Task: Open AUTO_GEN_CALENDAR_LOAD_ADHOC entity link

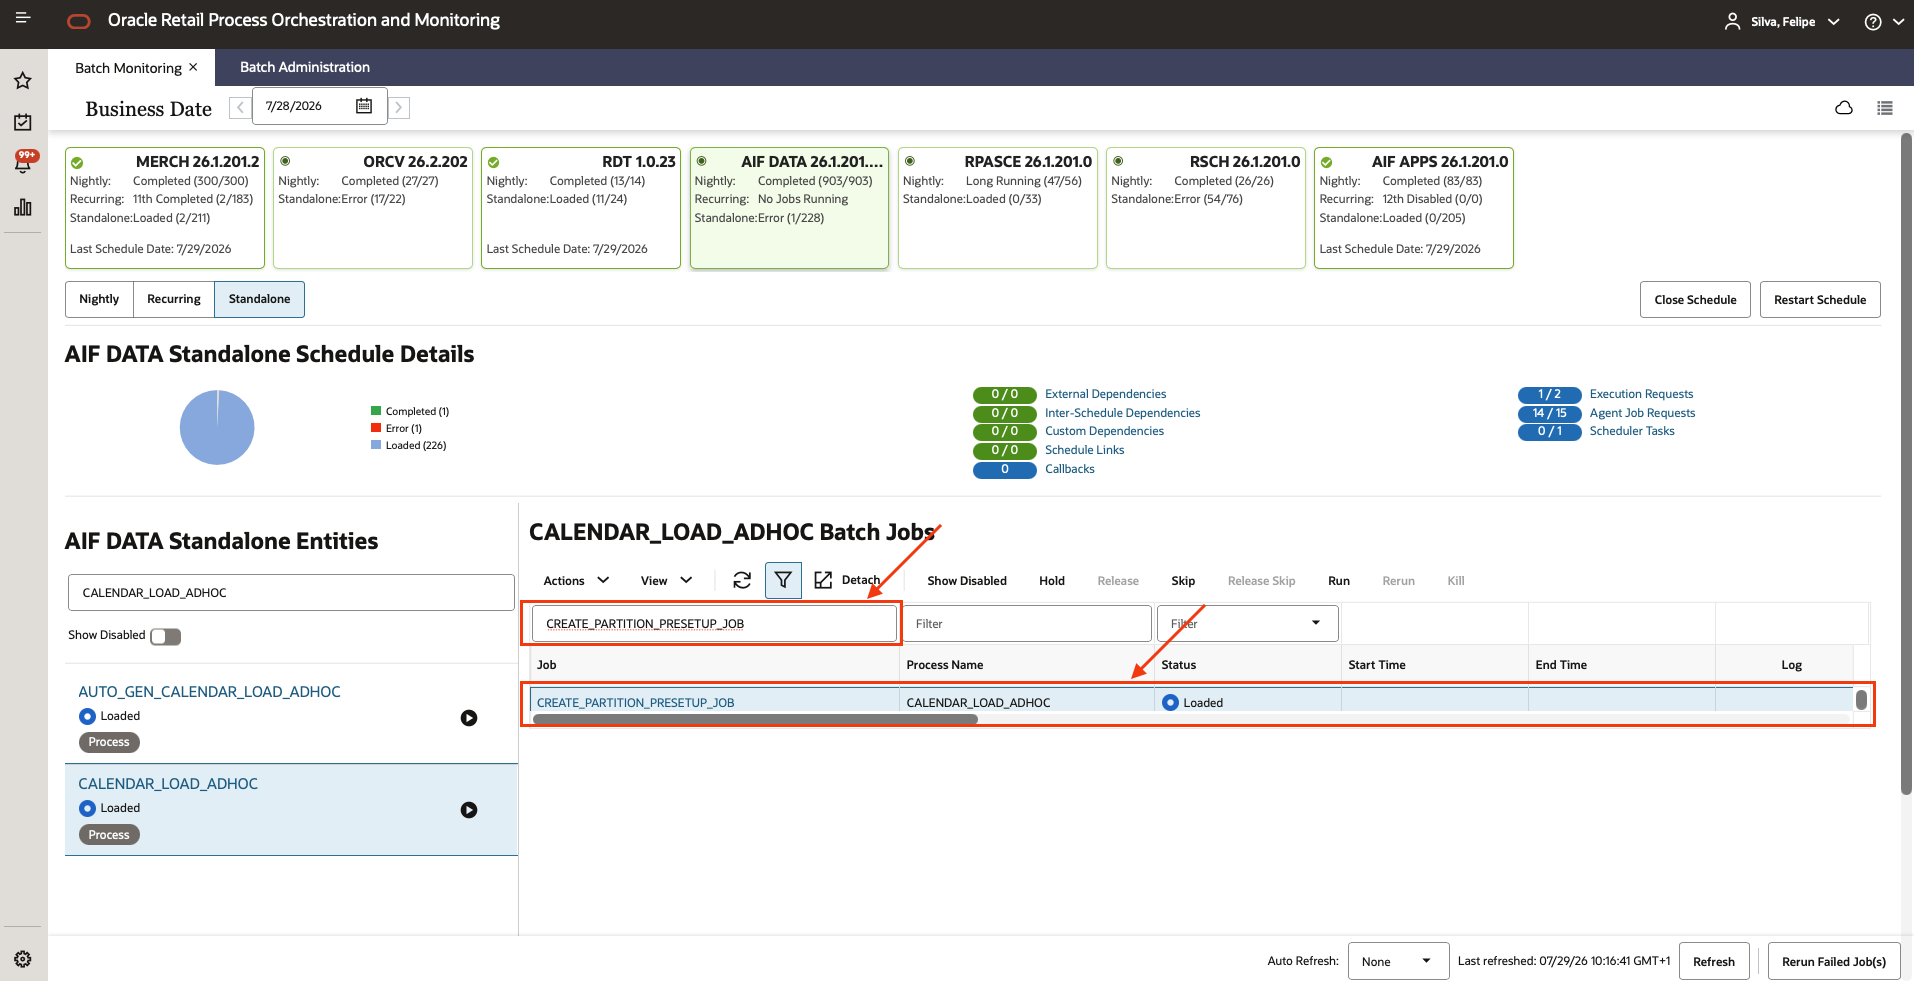Action: point(209,692)
